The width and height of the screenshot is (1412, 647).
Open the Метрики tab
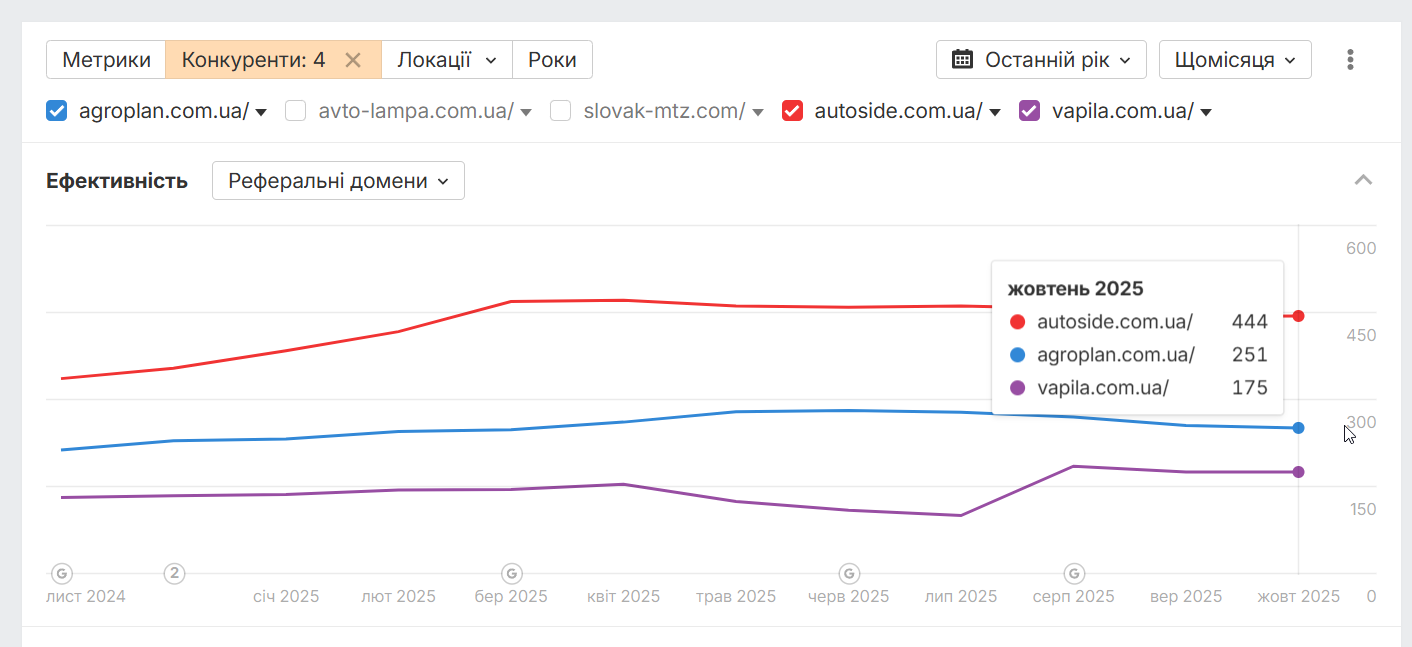click(105, 60)
